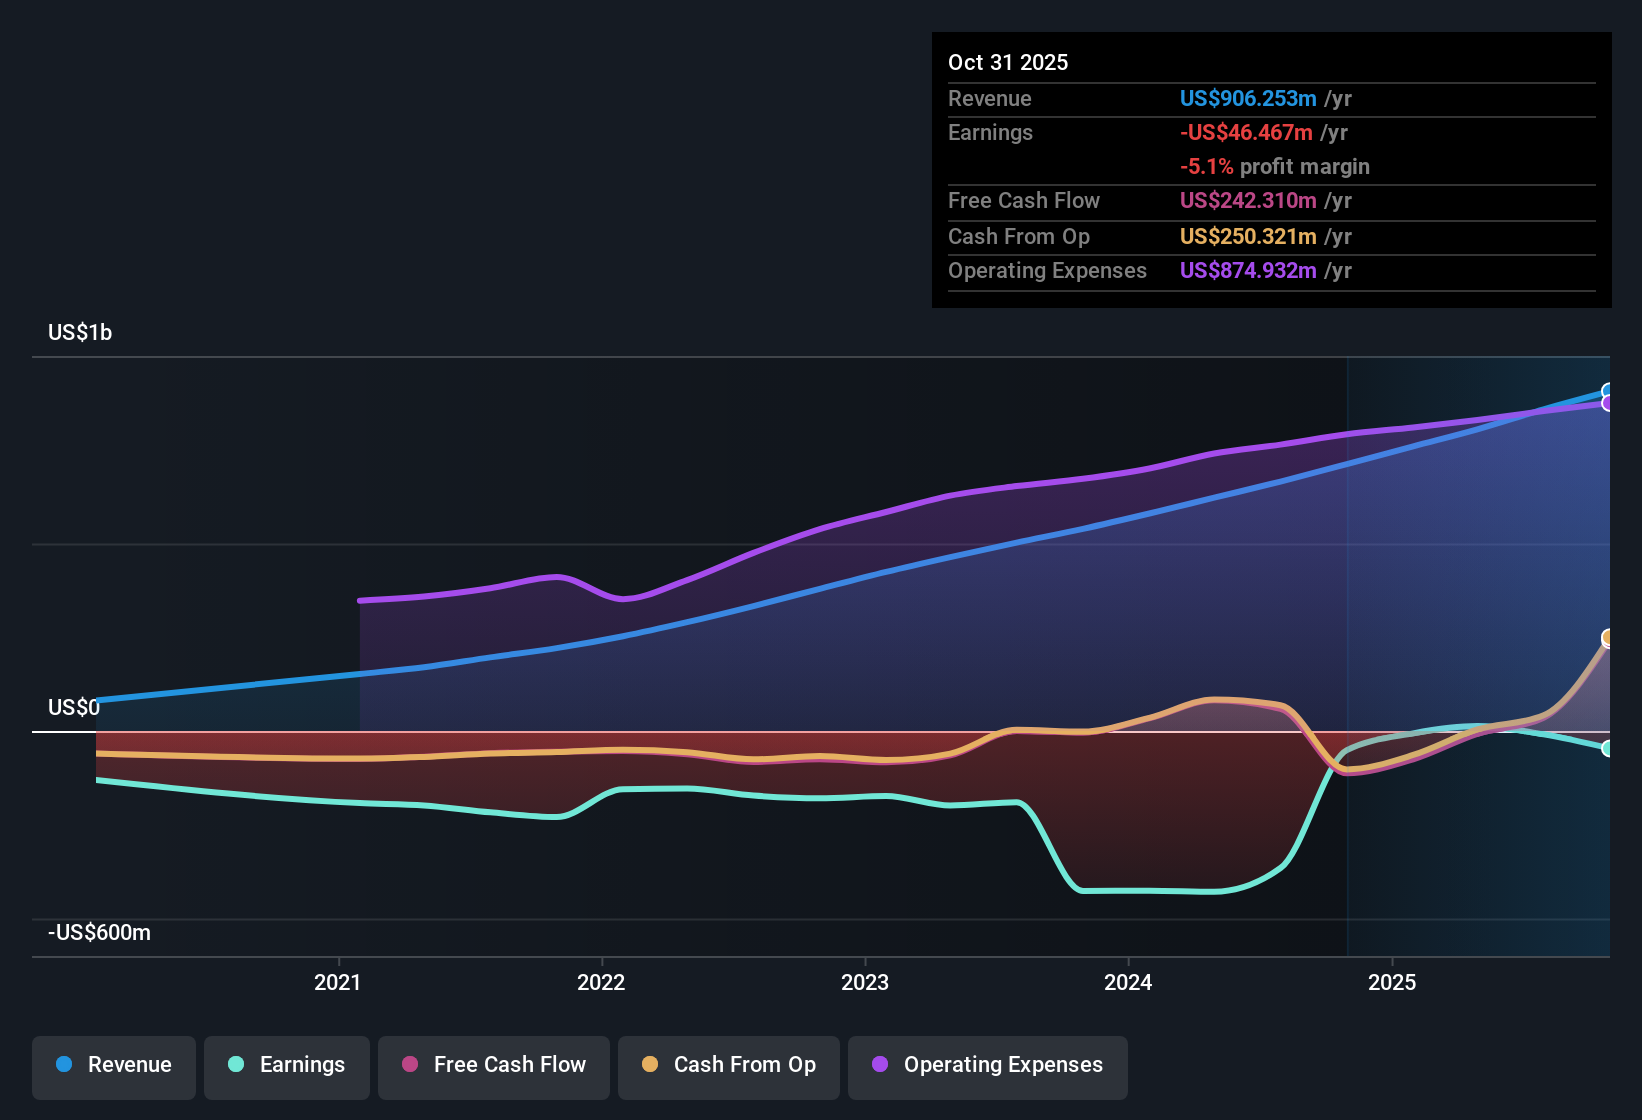Select the pink Free Cash Flow legend dot
This screenshot has height=1120, width=1642.
pyautogui.click(x=409, y=1065)
